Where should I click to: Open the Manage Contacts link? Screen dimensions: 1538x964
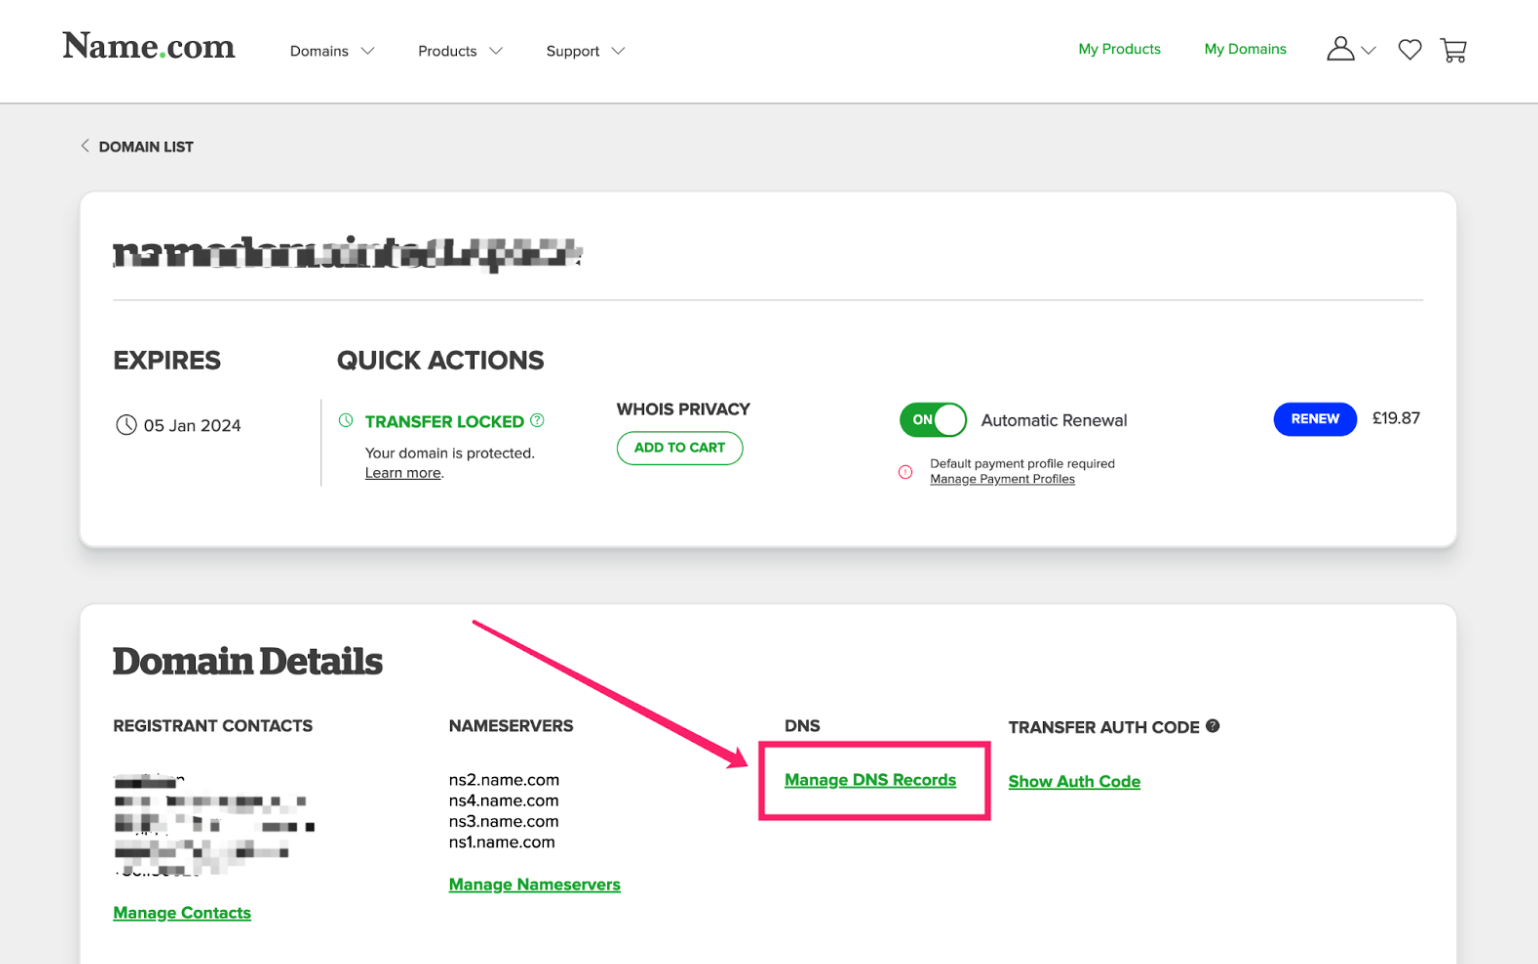tap(182, 913)
